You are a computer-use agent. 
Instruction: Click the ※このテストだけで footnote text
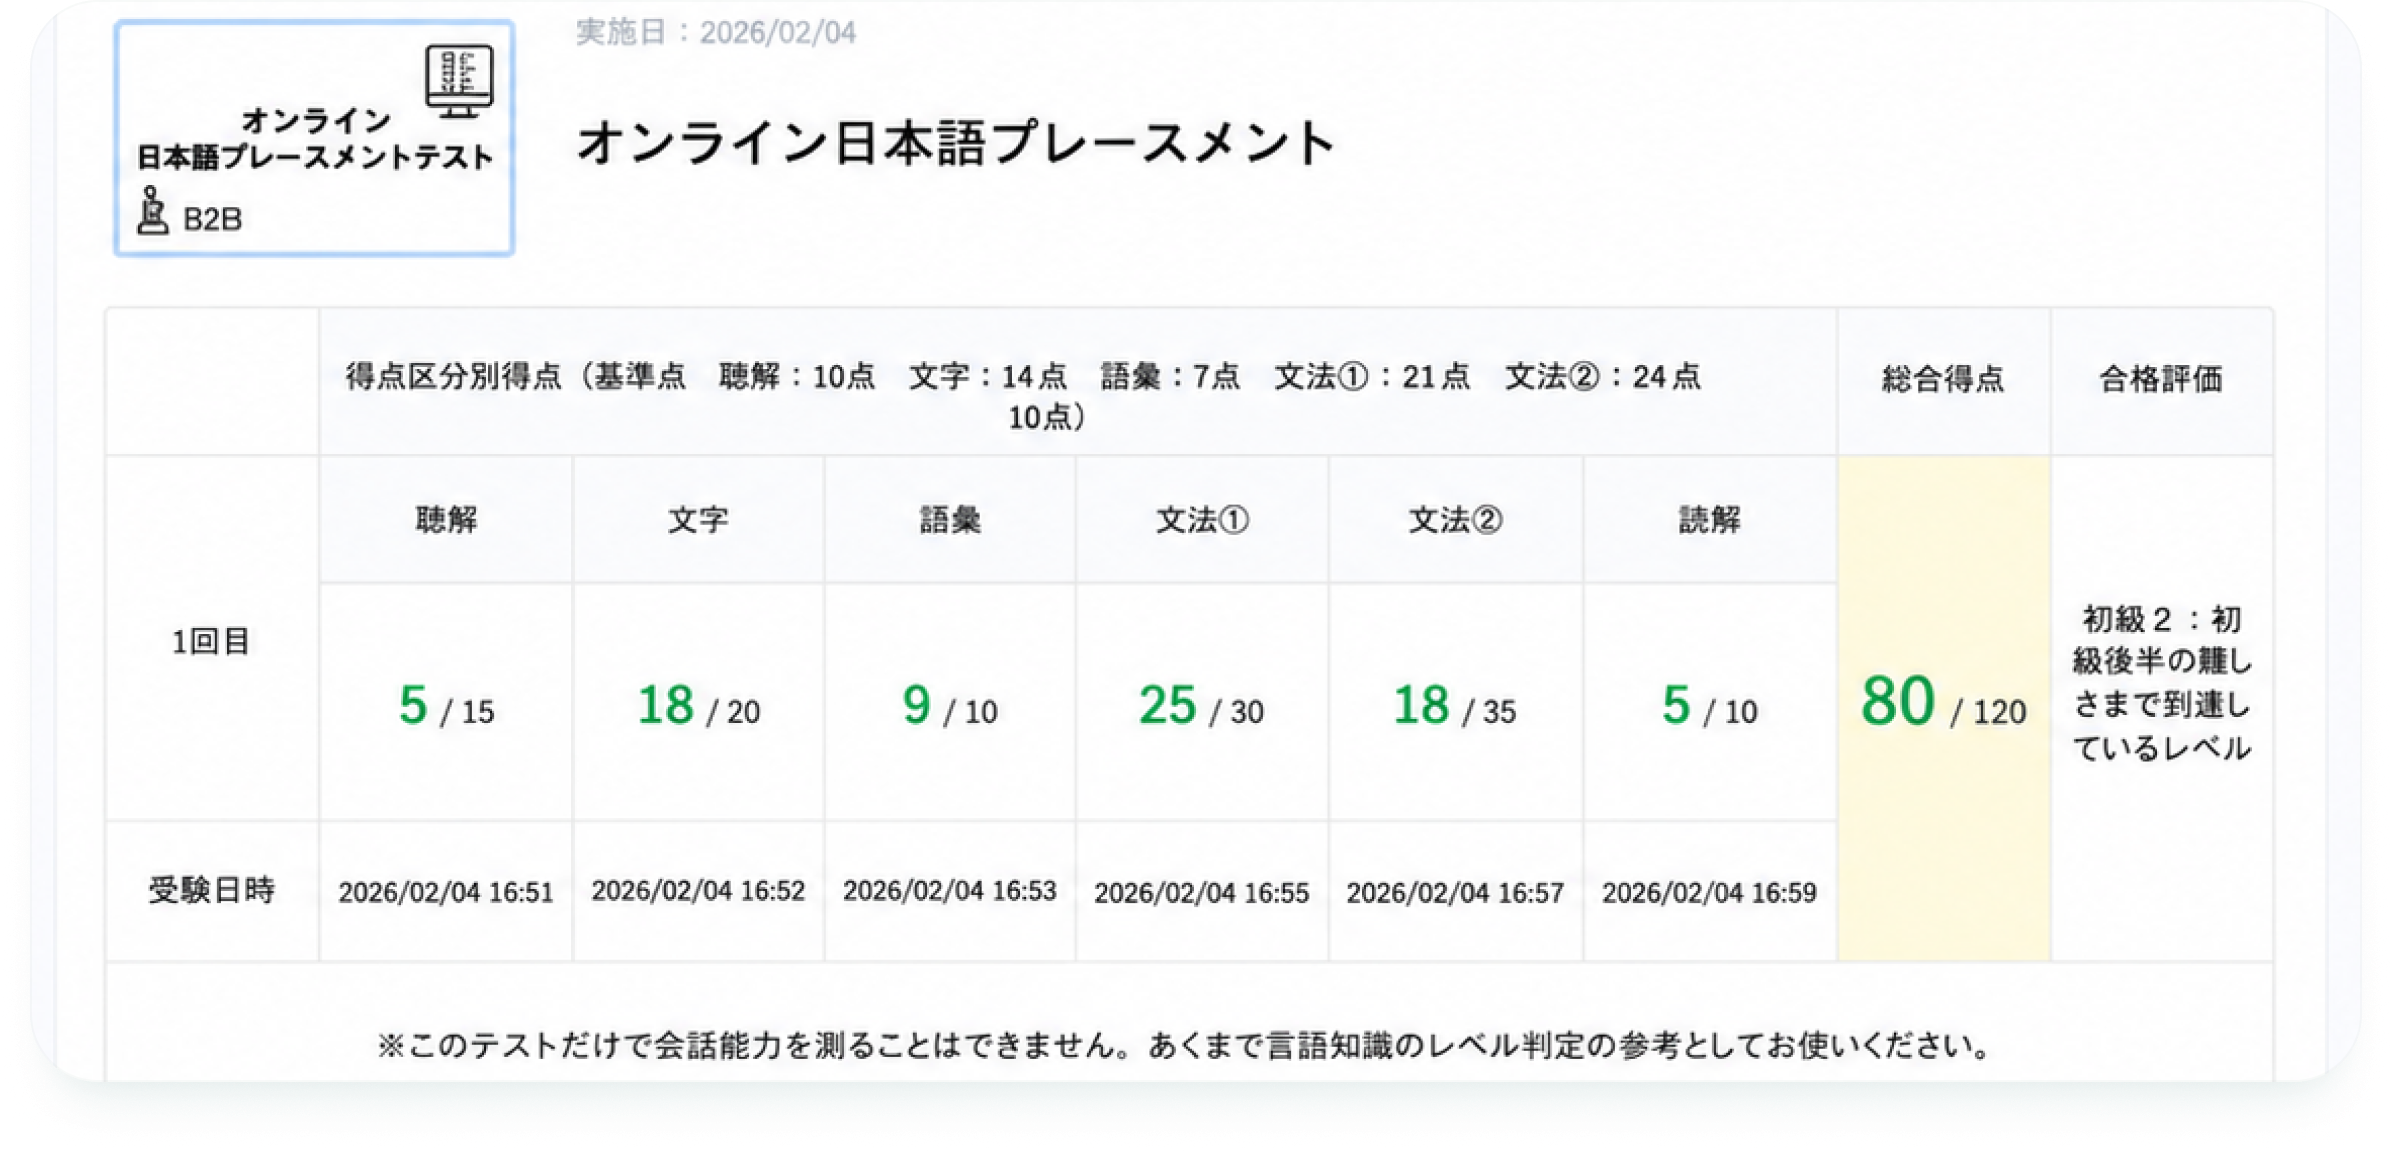pos(1184,1045)
